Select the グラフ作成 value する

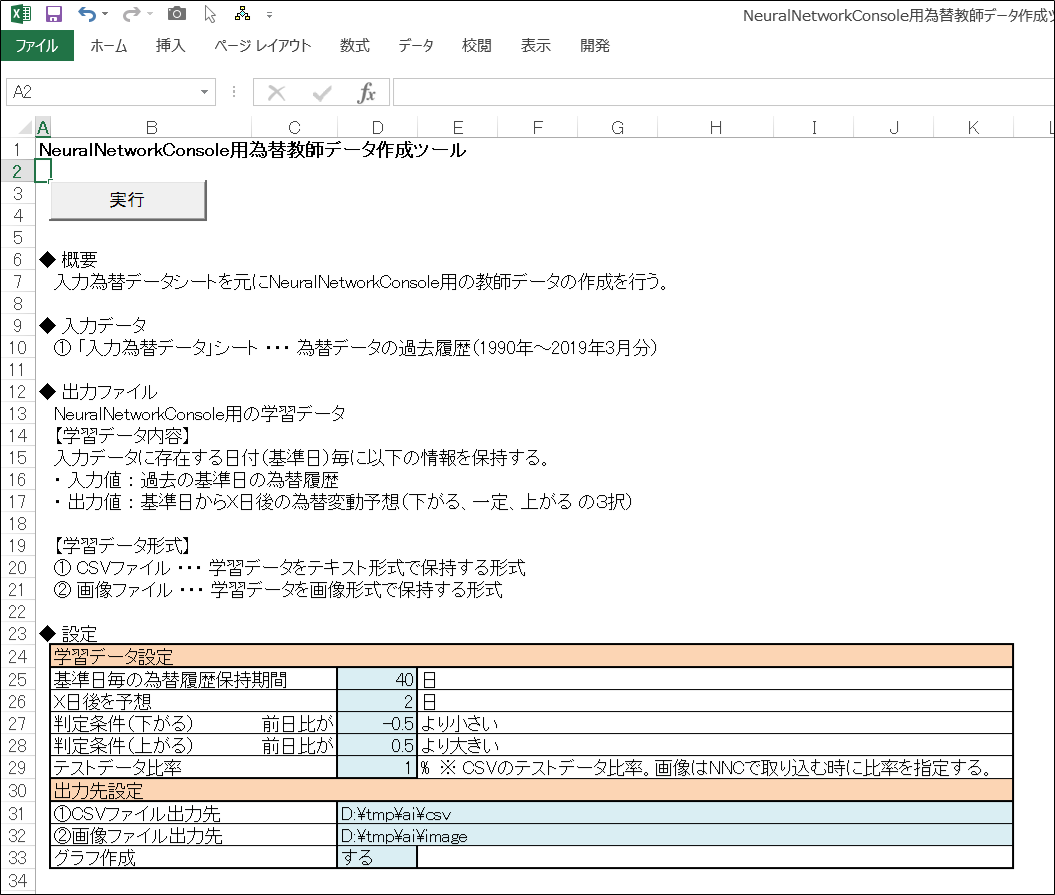click(377, 857)
